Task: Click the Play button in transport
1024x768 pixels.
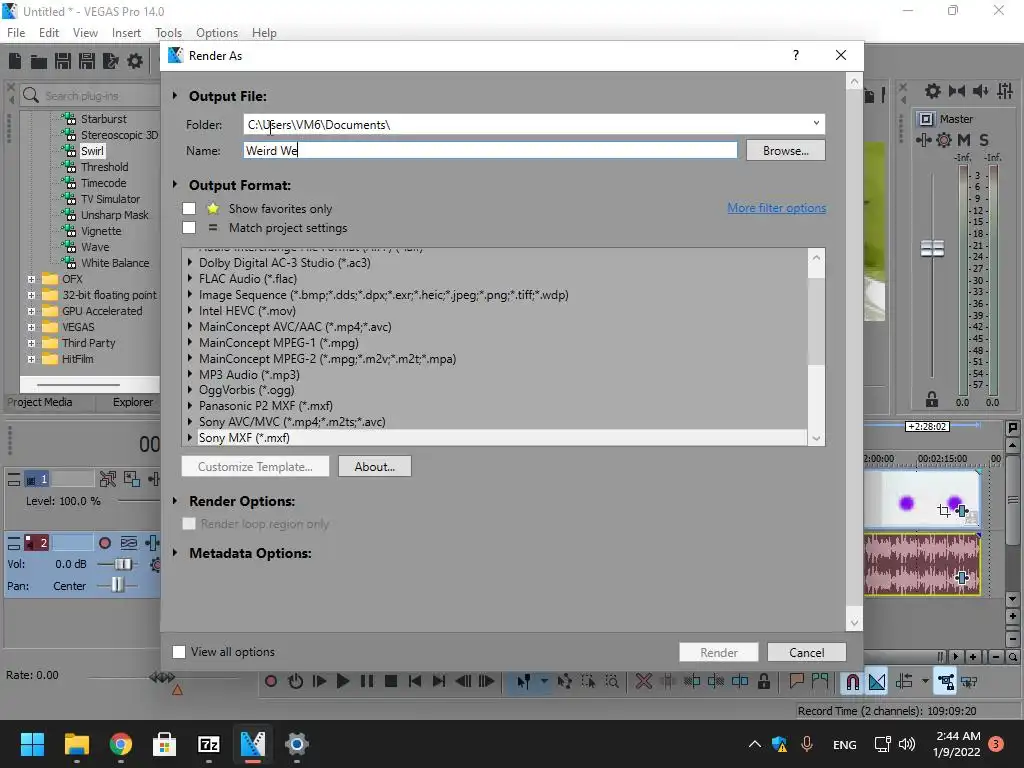Action: click(343, 681)
